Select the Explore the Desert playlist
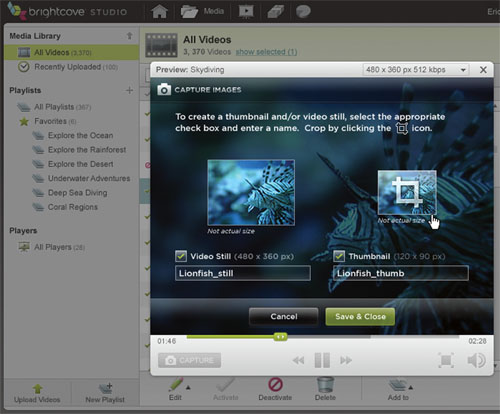This screenshot has width=500, height=414. coord(73,164)
